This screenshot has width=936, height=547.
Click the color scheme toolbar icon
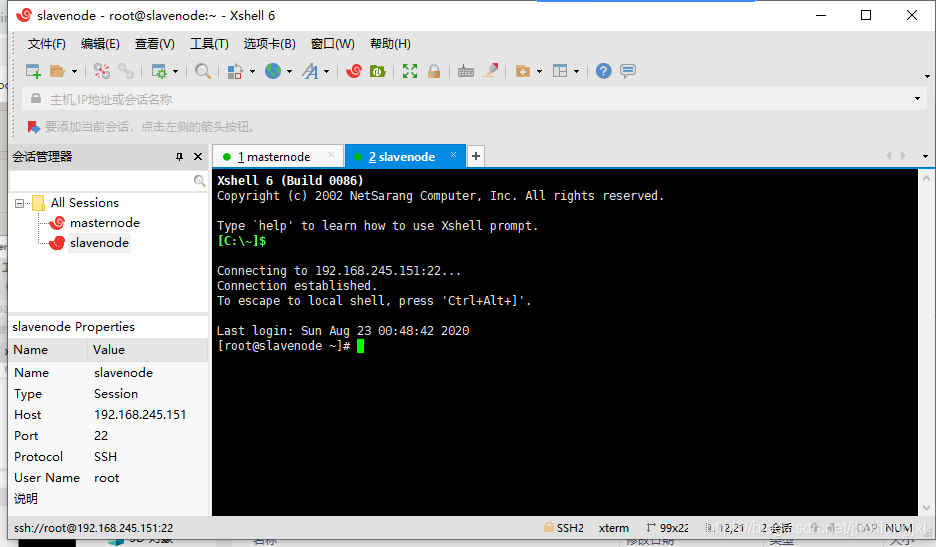tap(235, 72)
